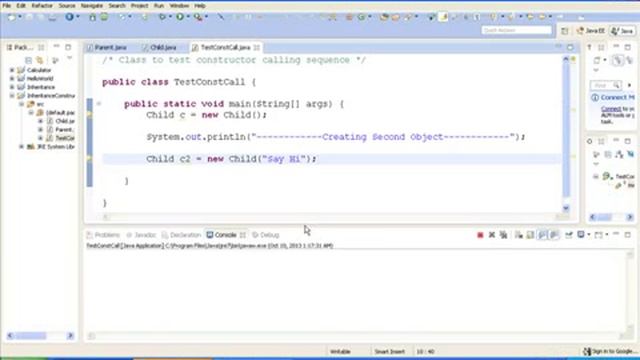Click the green Run button in main toolbar
Viewport: 640px width, 360px height.
coord(180,17)
